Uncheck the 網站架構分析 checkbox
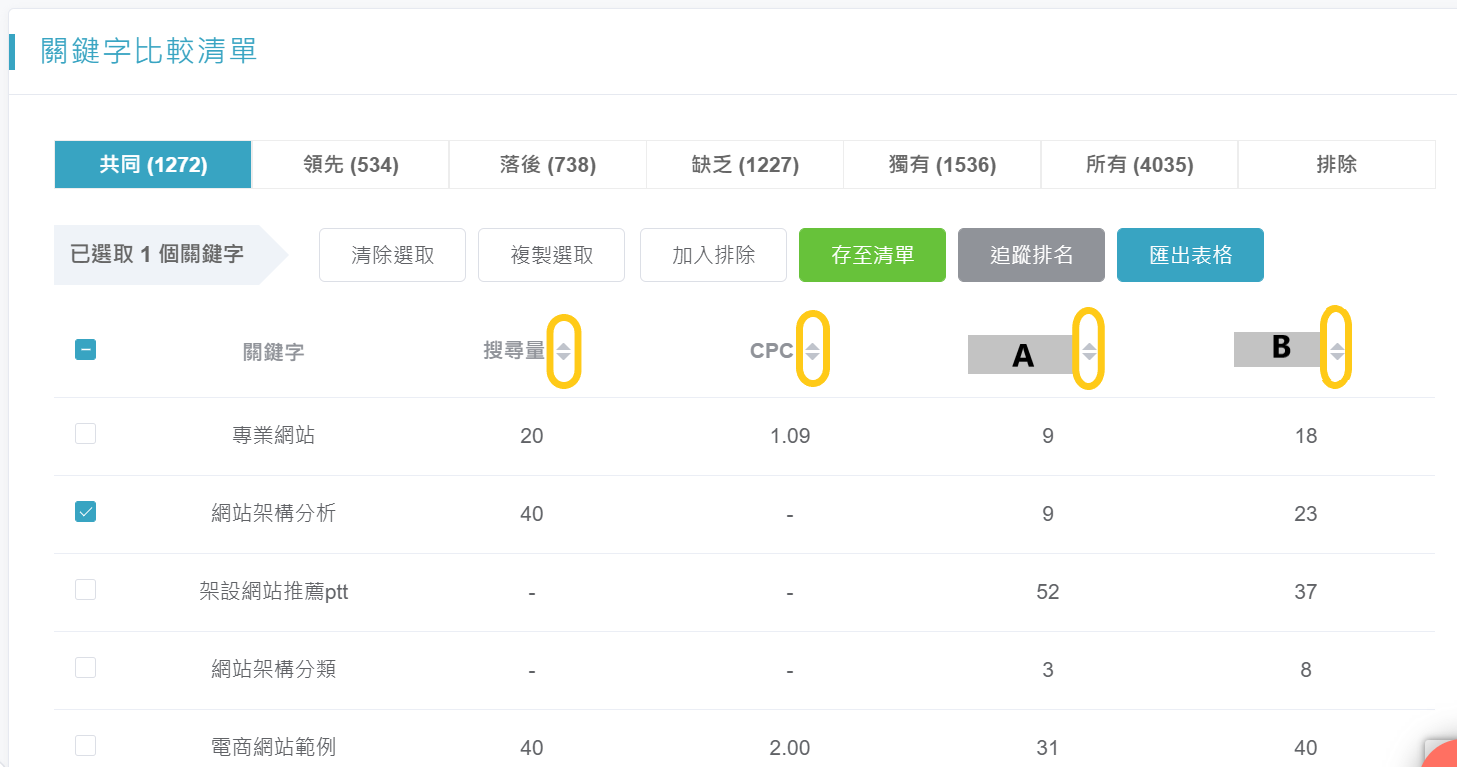This screenshot has width=1457, height=767. pyautogui.click(x=86, y=512)
